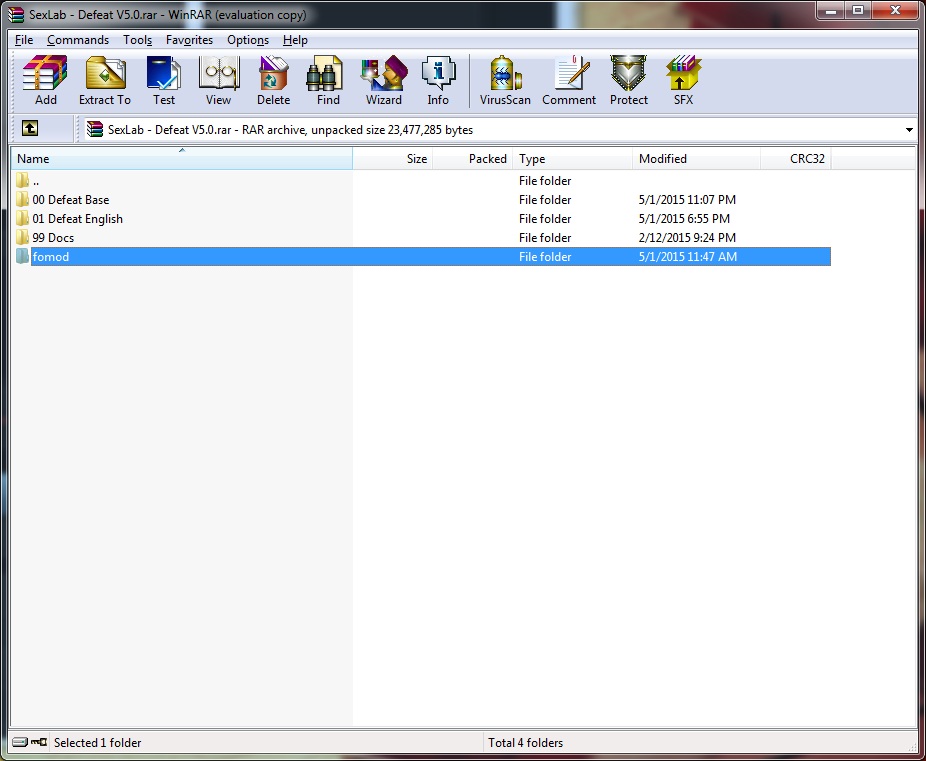
Task: Select the 99 Docs folder icon
Action: tap(22, 237)
